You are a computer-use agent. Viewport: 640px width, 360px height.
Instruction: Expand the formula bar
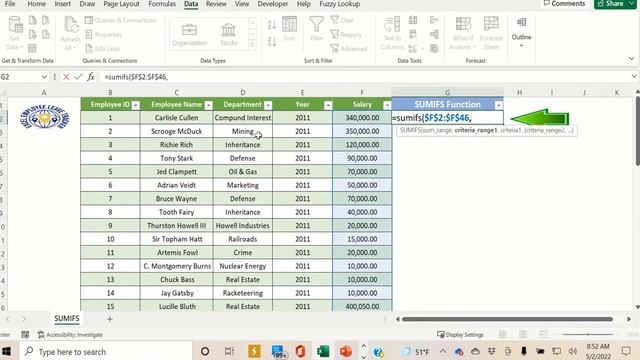pos(633,76)
